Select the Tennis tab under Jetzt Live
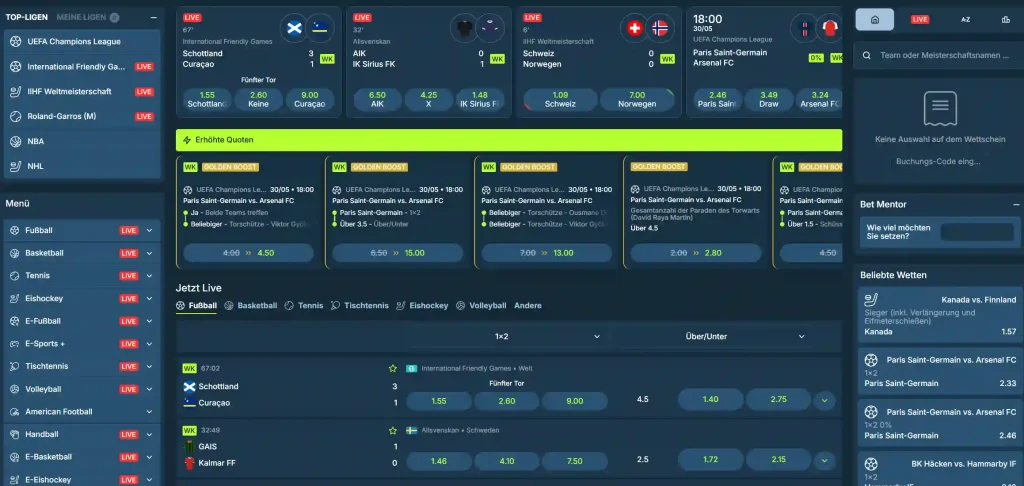 (x=304, y=305)
